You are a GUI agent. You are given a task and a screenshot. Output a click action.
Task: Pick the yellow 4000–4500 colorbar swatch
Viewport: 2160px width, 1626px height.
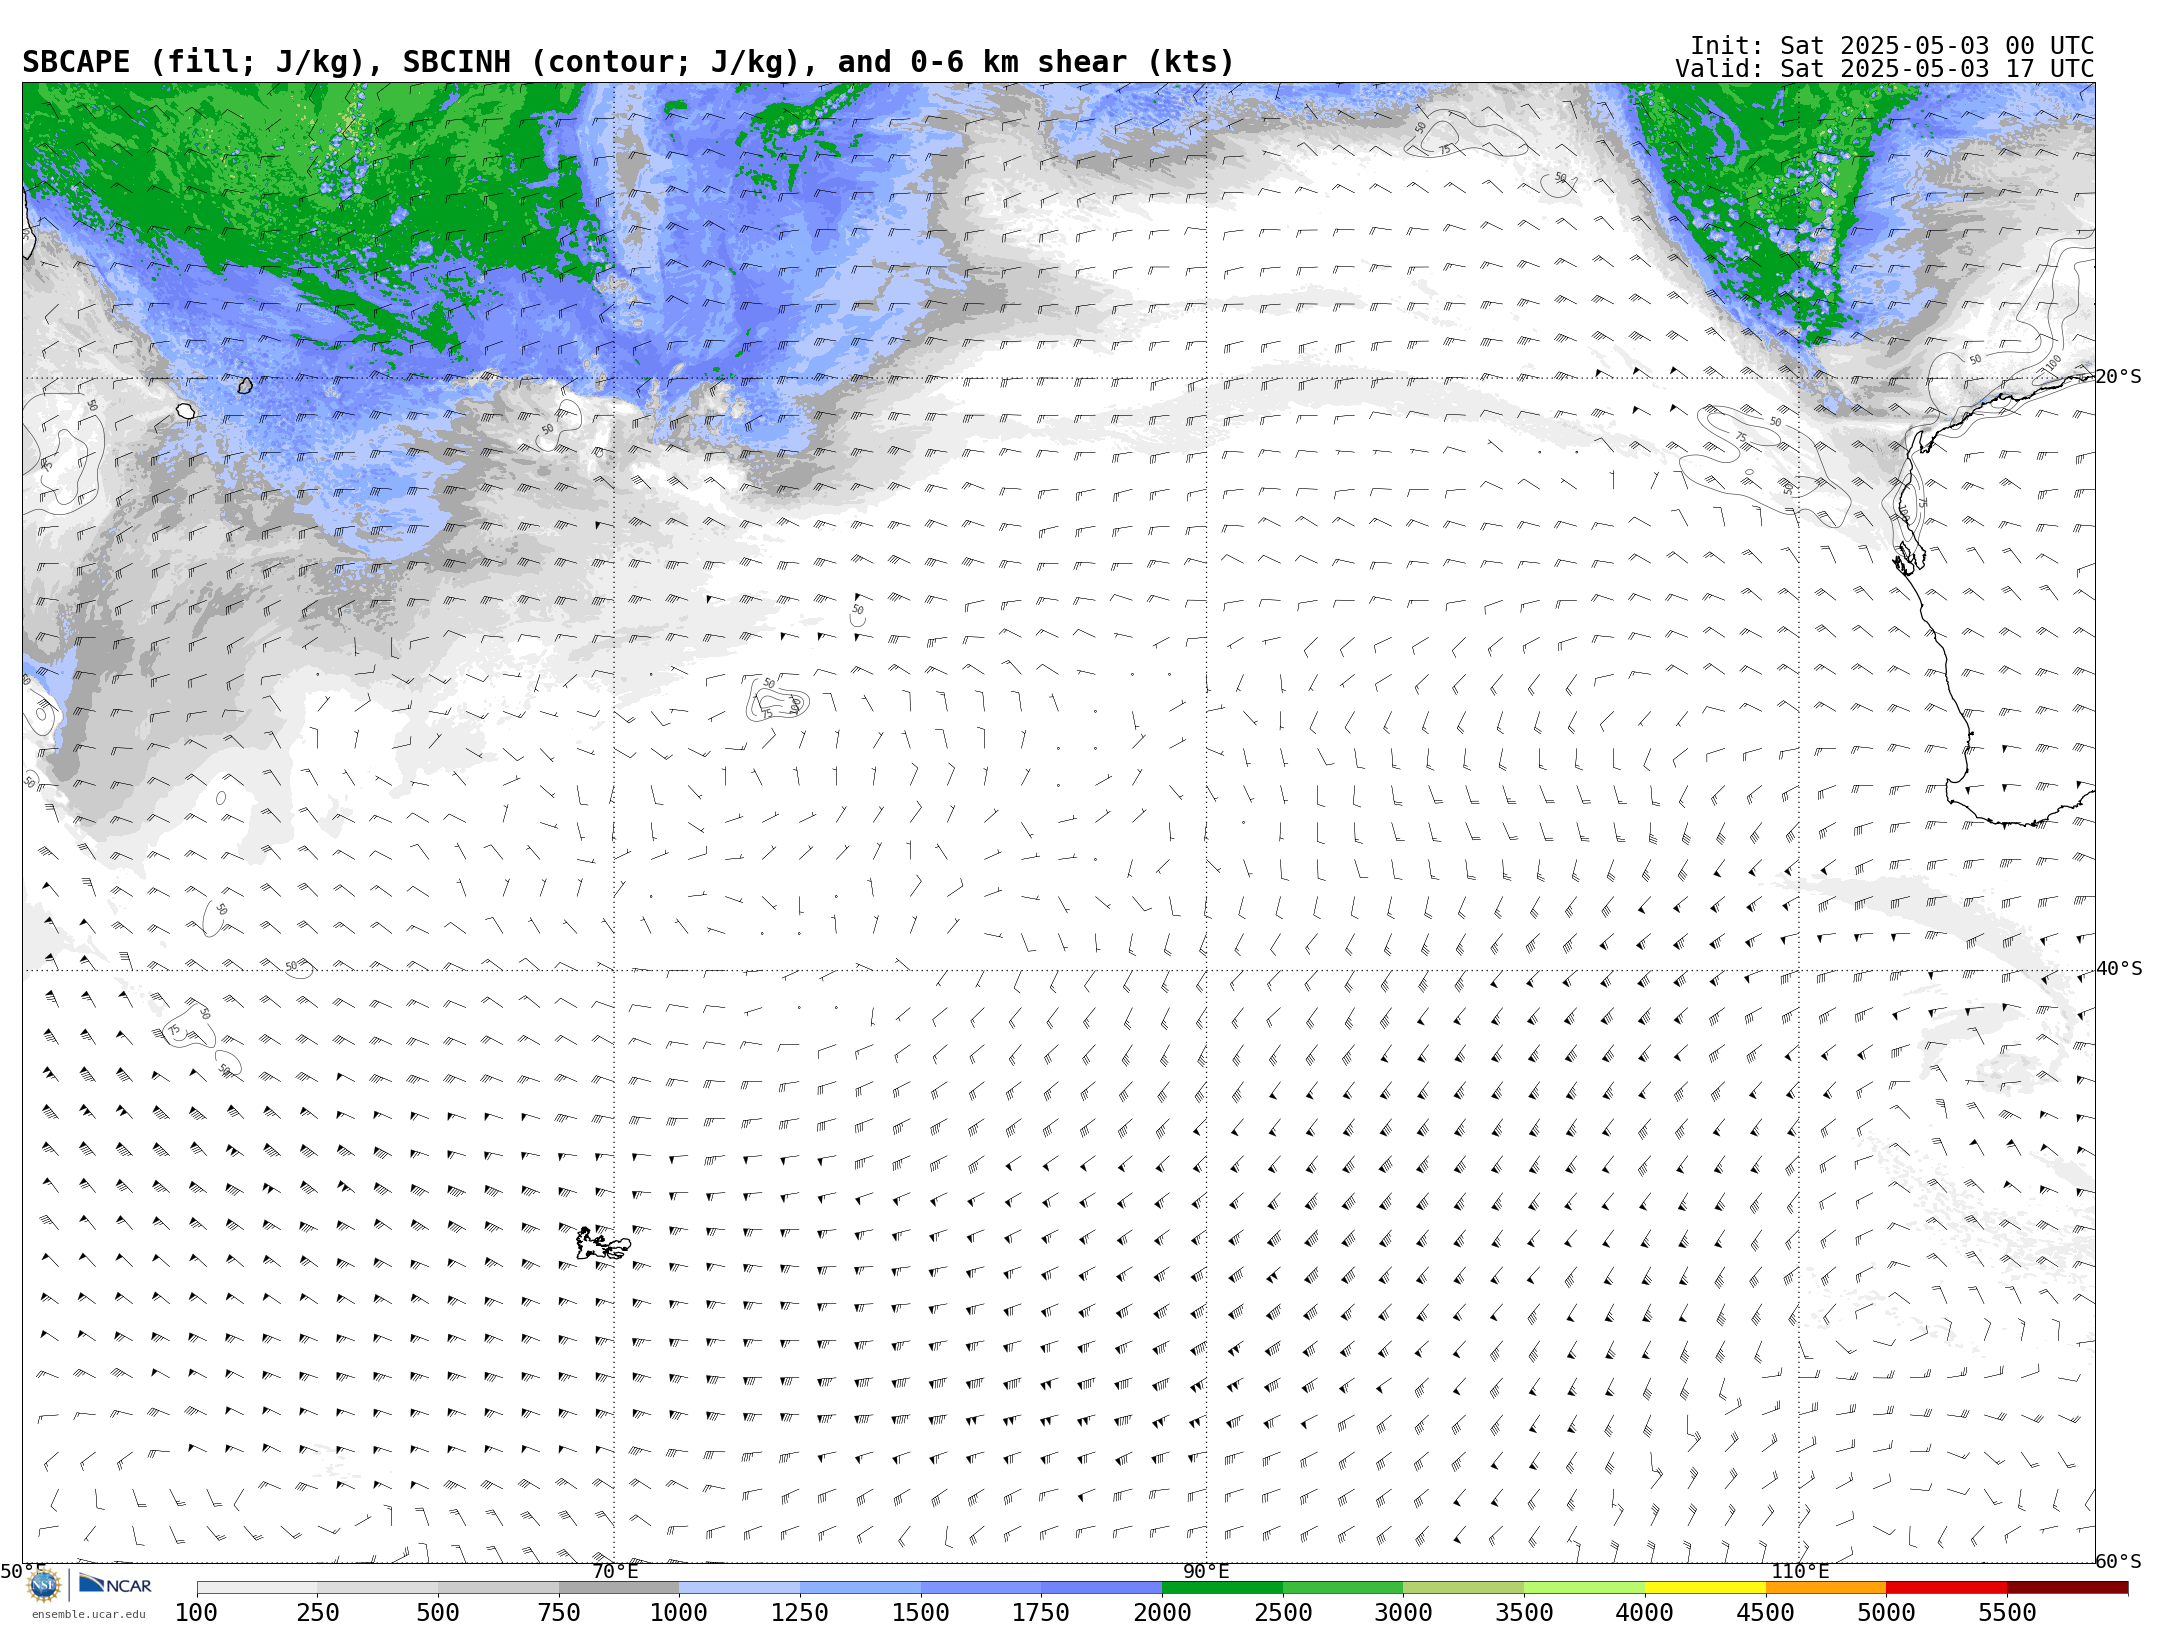click(x=1705, y=1588)
